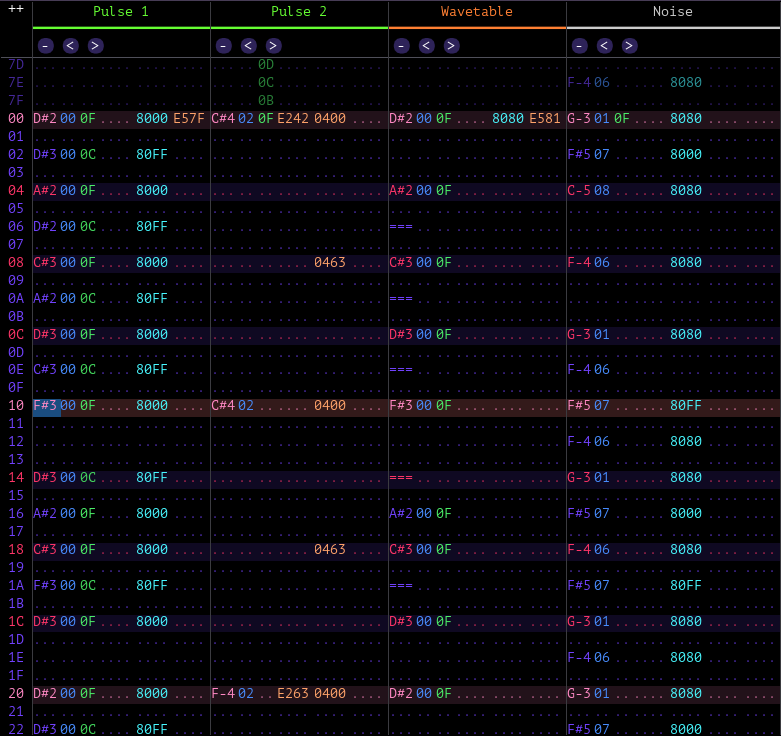
Task: Collapse the Pulse 2 channel with minus button
Action: click(x=224, y=45)
